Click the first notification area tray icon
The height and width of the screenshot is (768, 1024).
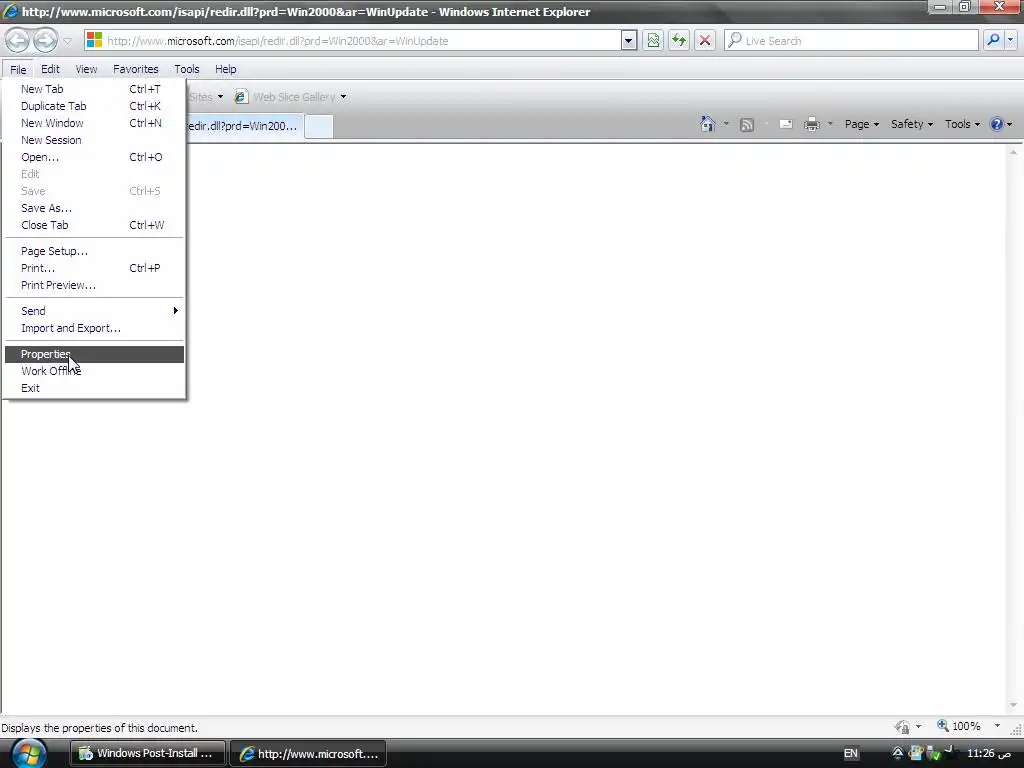click(898, 754)
